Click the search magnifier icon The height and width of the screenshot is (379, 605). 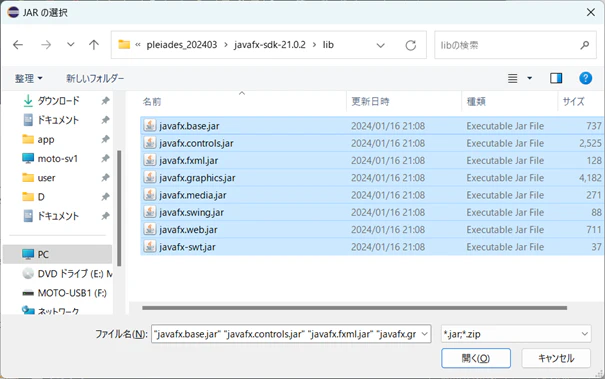[585, 45]
